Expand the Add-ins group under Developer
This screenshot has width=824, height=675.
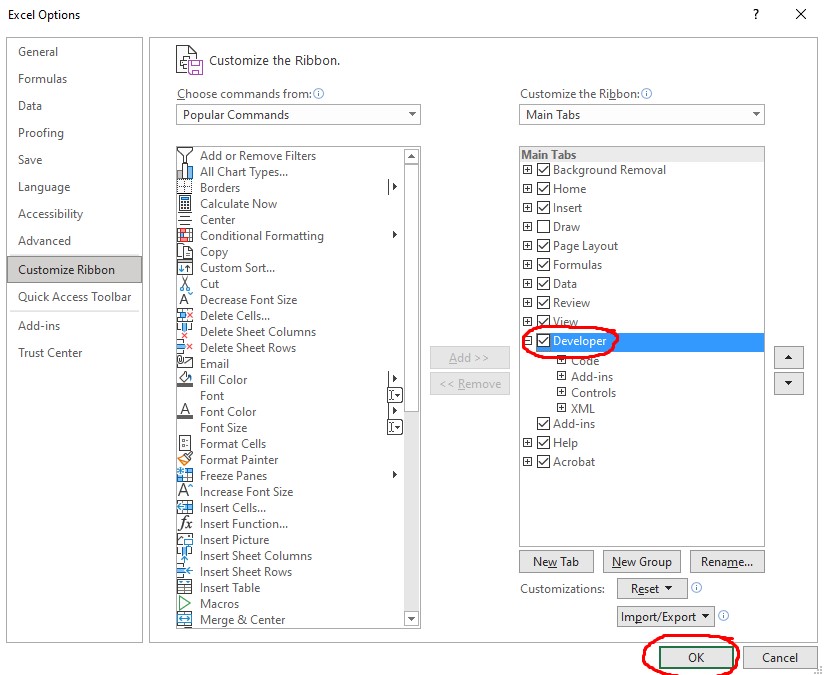[x=561, y=376]
